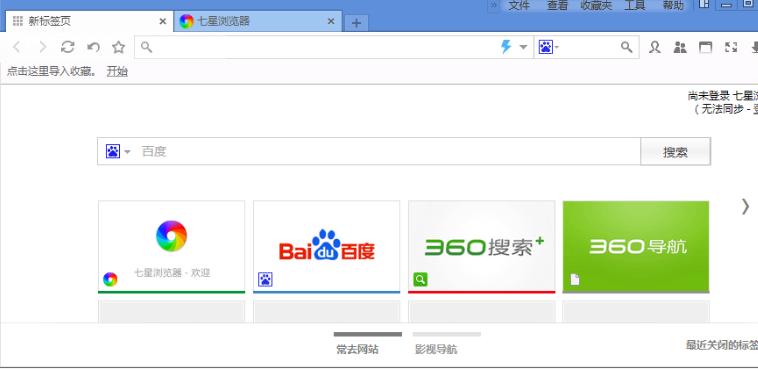Click the forward navigation arrow
The image size is (758, 370).
43,47
